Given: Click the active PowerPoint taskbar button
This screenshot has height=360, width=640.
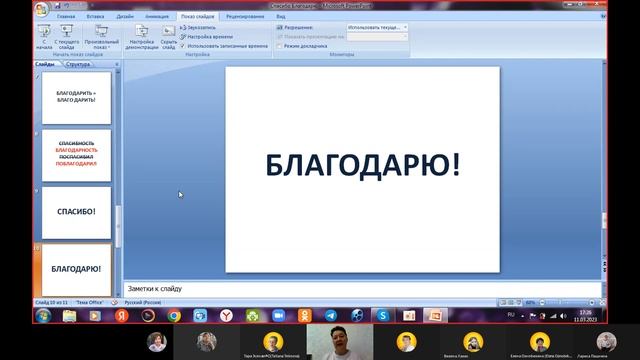Looking at the screenshot, I should click(x=435, y=316).
